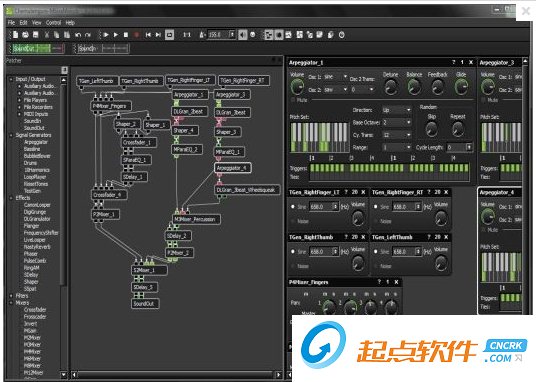This screenshot has height=382, width=536.
Task: Adjust the Volume knob in Arpeggiator_1
Action: click(x=297, y=87)
